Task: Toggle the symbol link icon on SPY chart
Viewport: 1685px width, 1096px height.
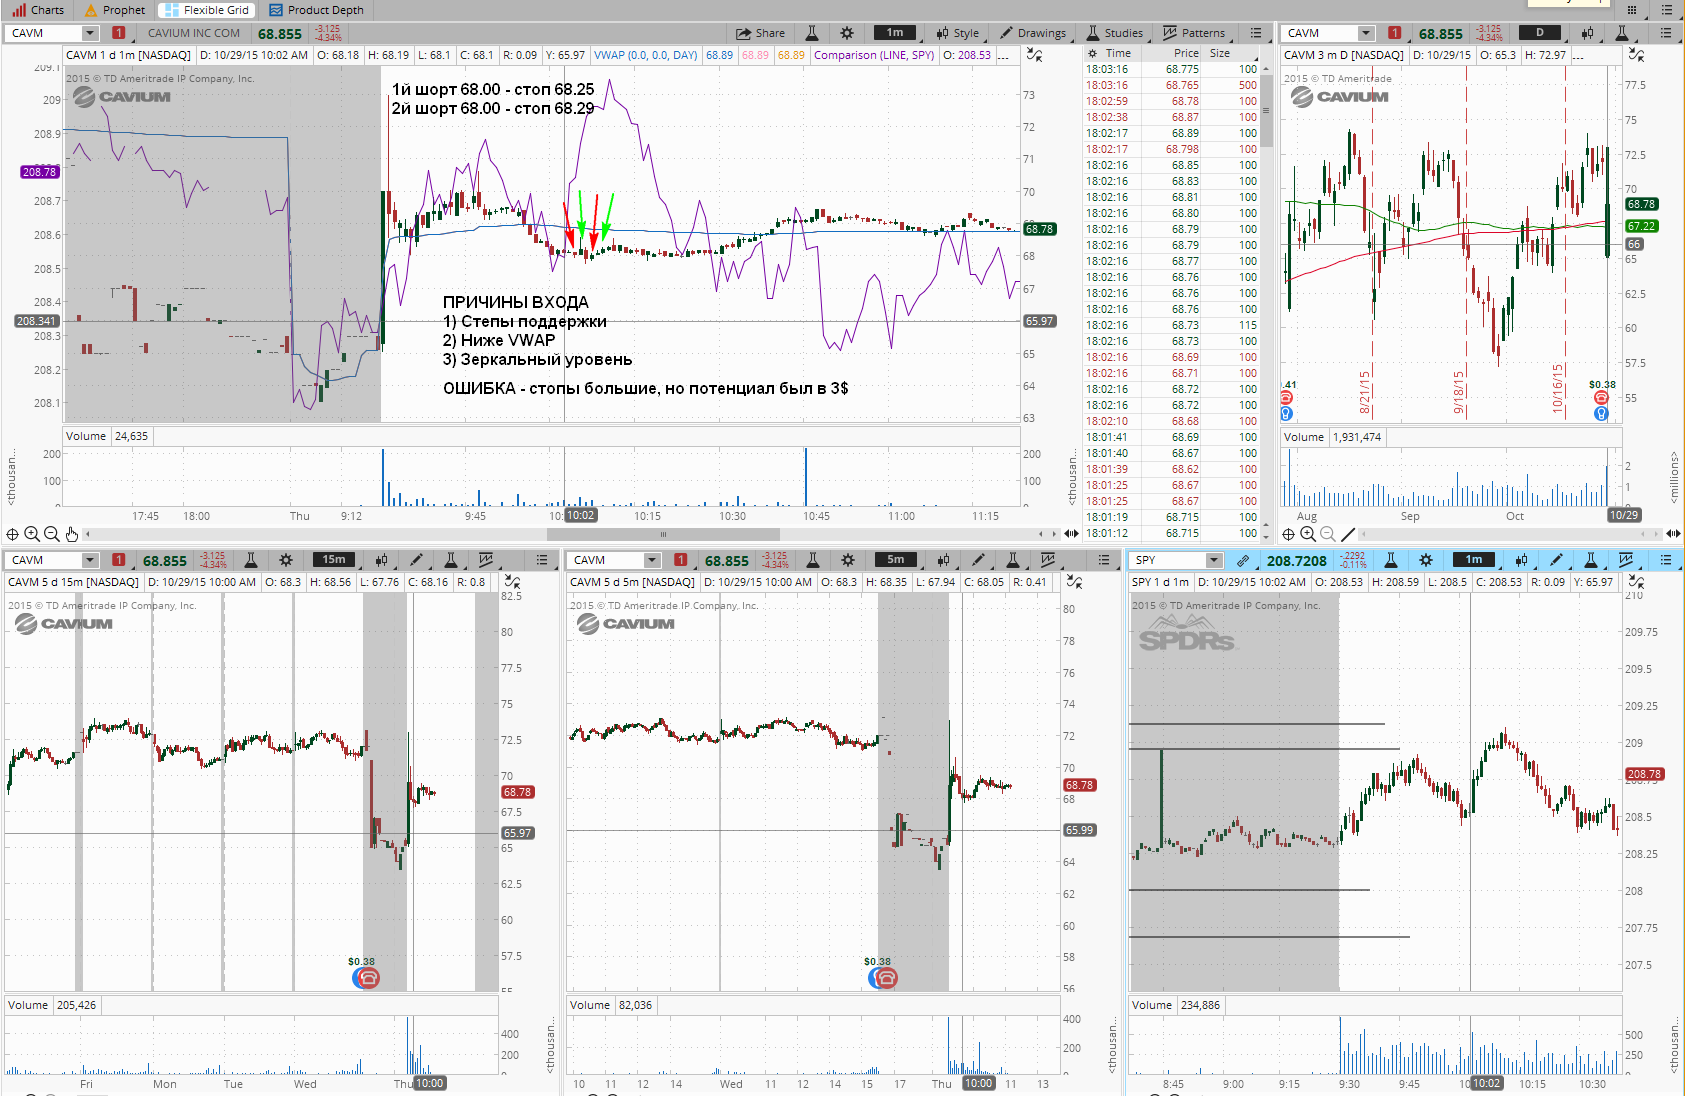Action: [1243, 560]
